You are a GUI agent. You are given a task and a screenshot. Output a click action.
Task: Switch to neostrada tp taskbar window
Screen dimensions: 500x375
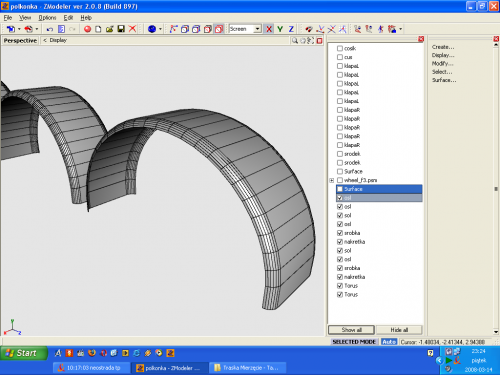click(91, 368)
